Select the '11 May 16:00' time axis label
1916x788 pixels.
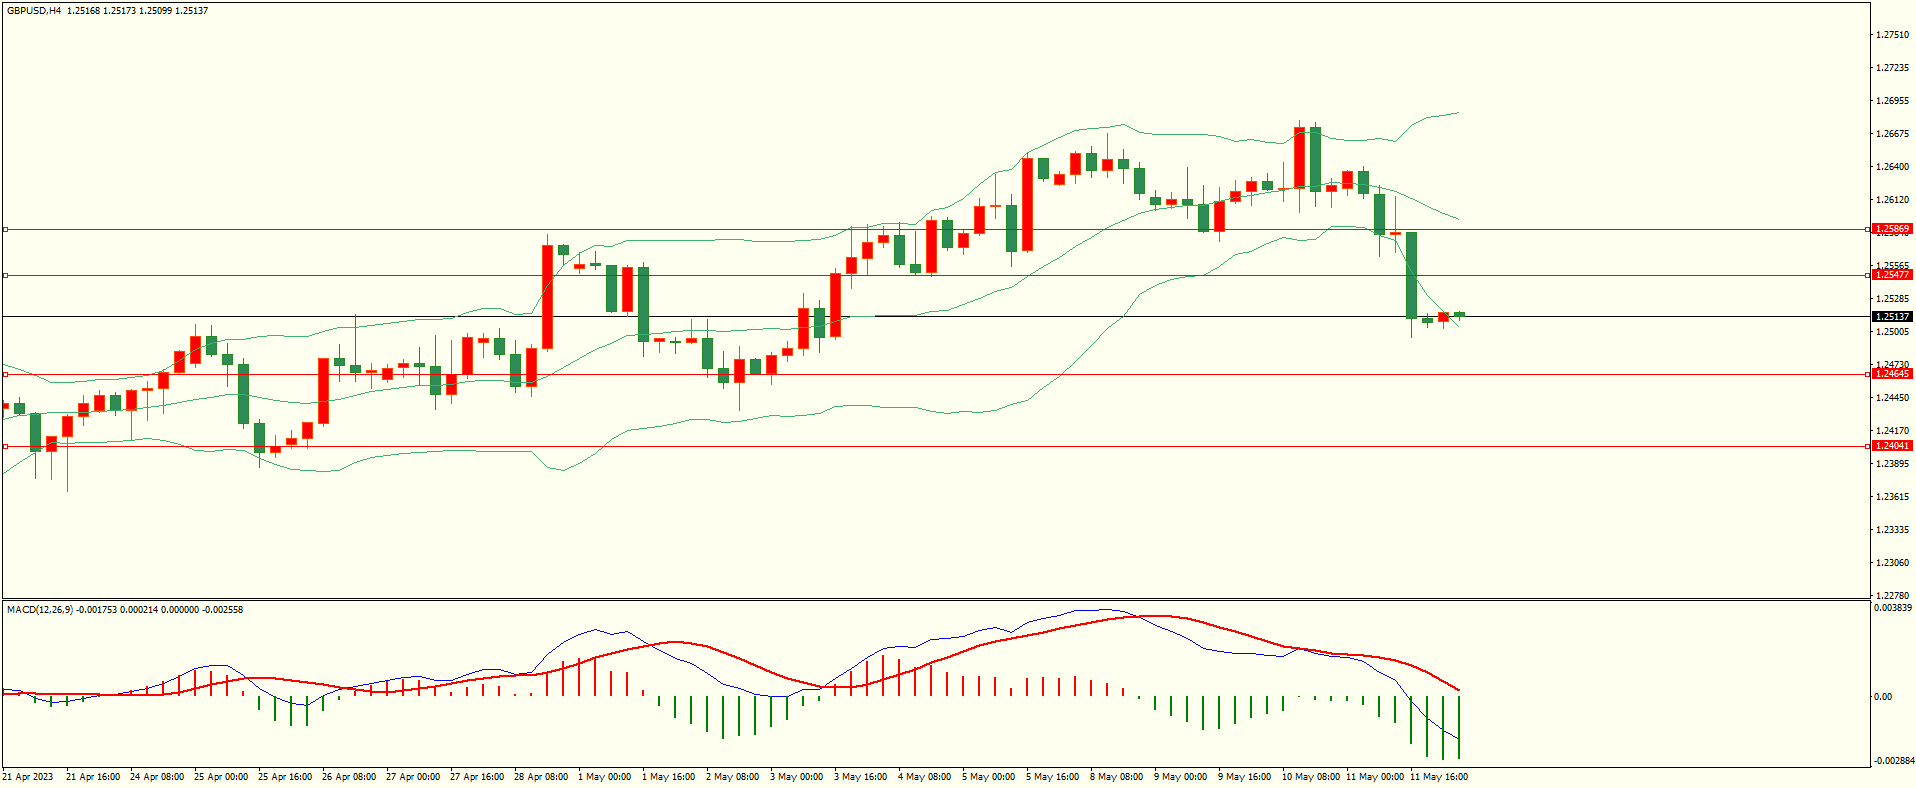[1438, 777]
